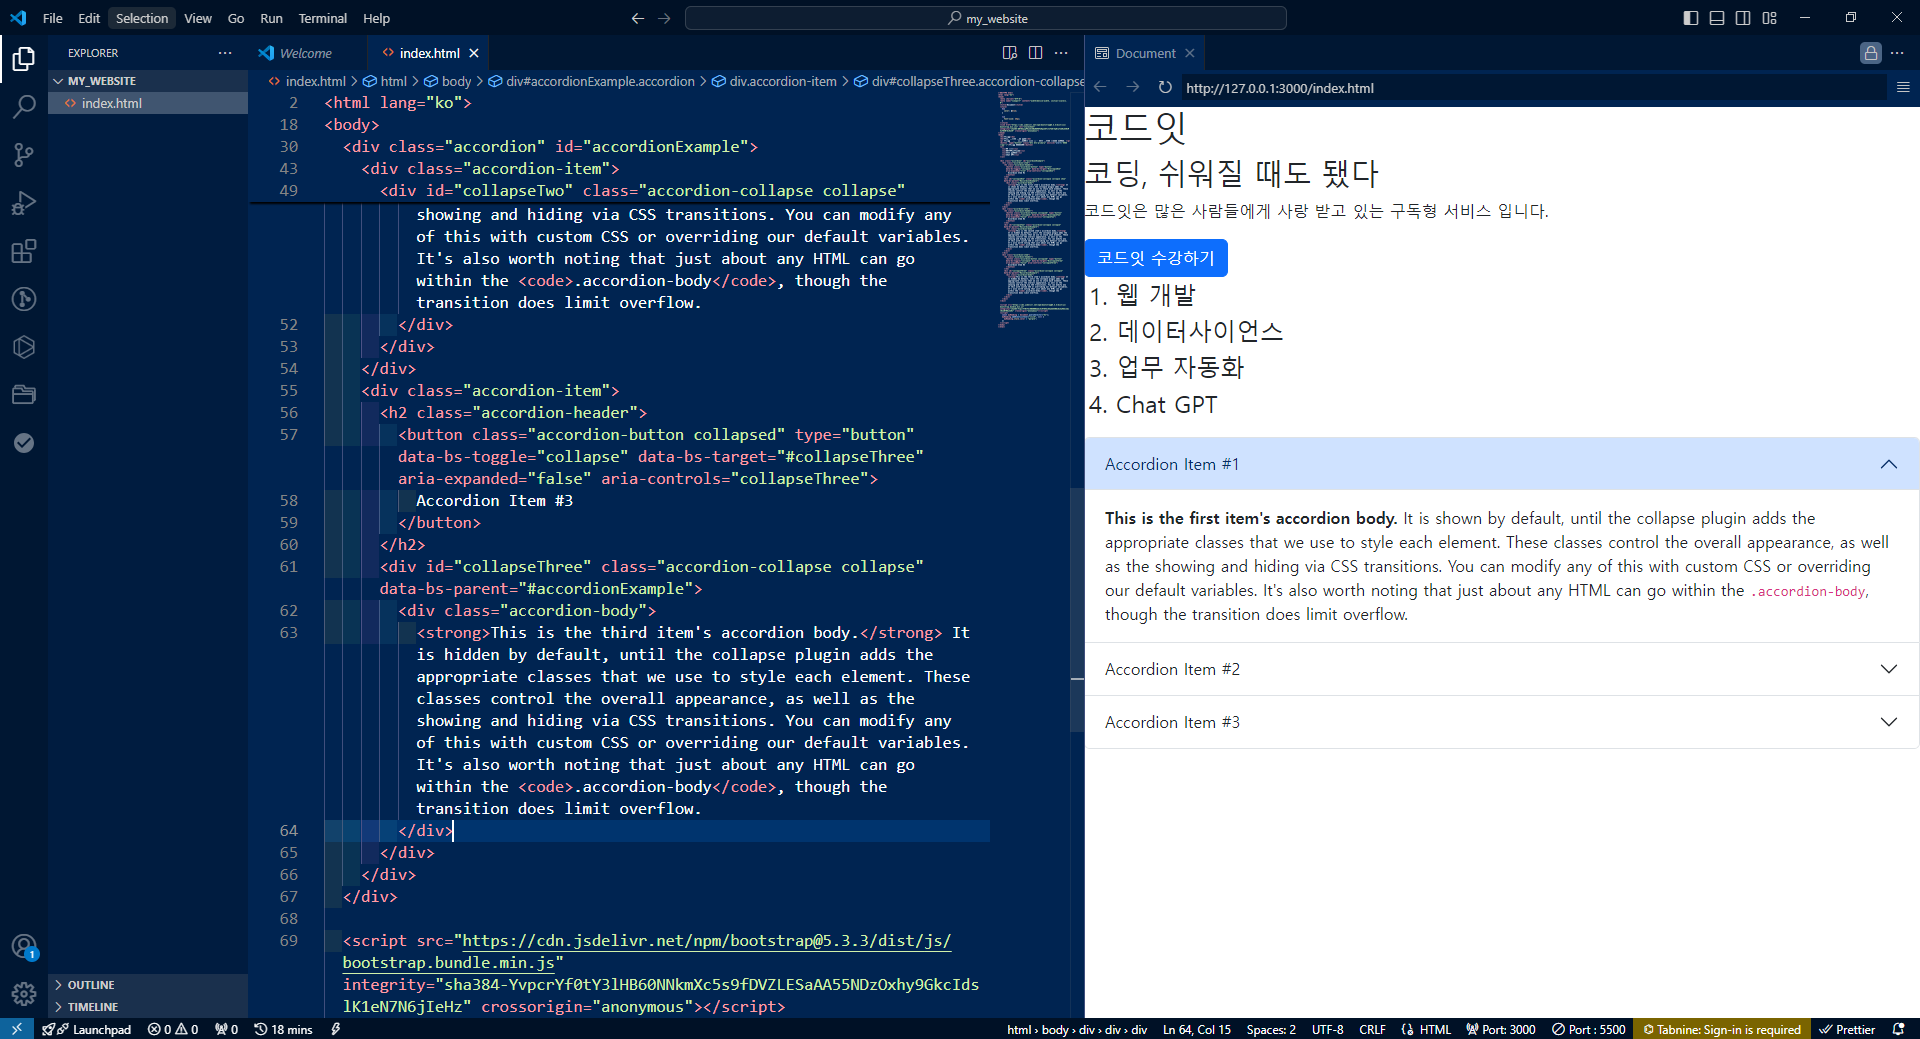The width and height of the screenshot is (1920, 1039).
Task: Open the preview browser hamburger menu
Action: 1903,88
